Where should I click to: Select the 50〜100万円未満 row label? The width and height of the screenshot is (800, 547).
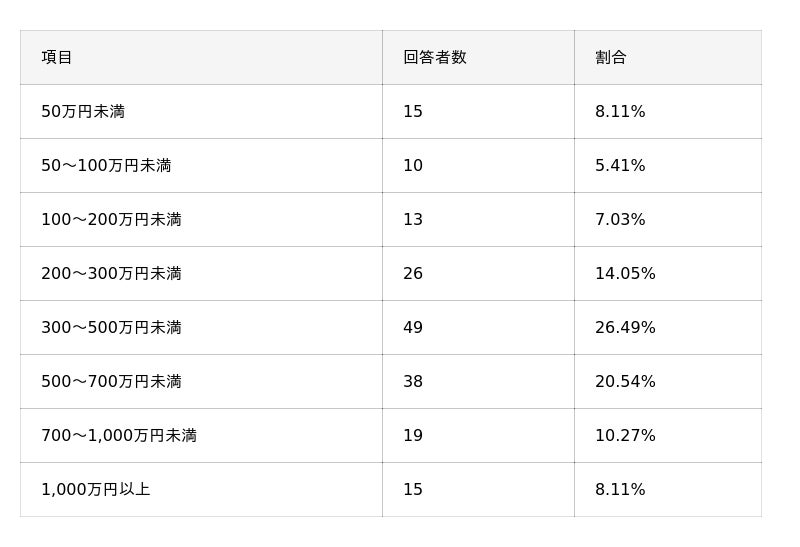[x=106, y=166]
